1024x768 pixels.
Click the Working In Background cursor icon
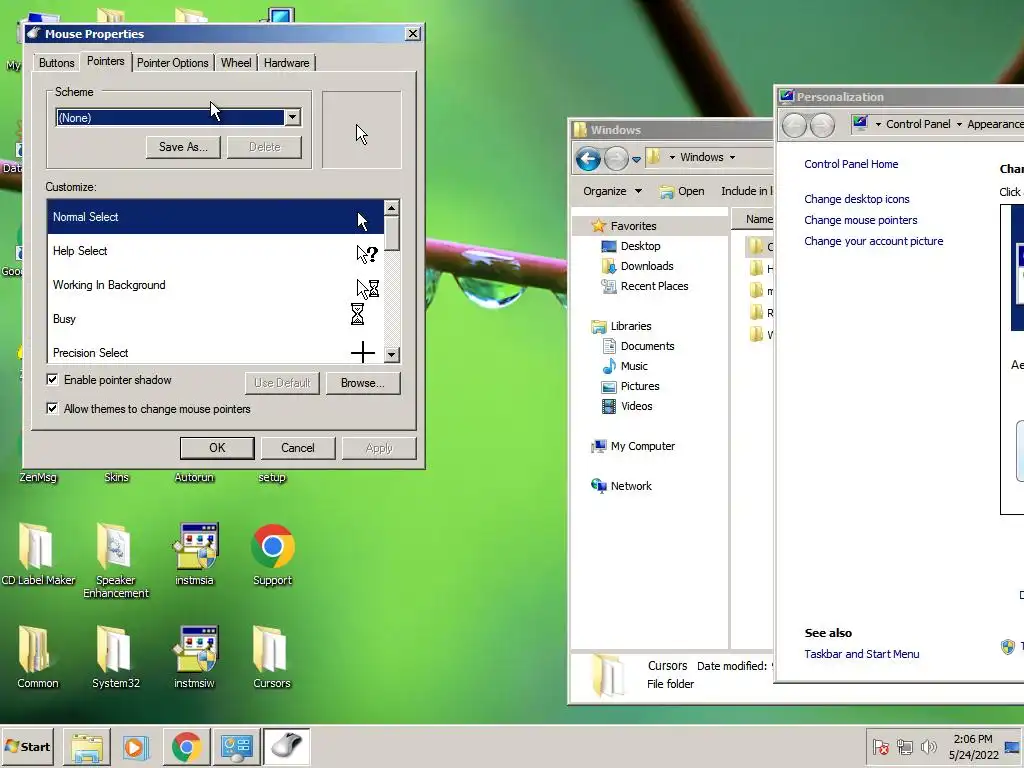pos(368,288)
